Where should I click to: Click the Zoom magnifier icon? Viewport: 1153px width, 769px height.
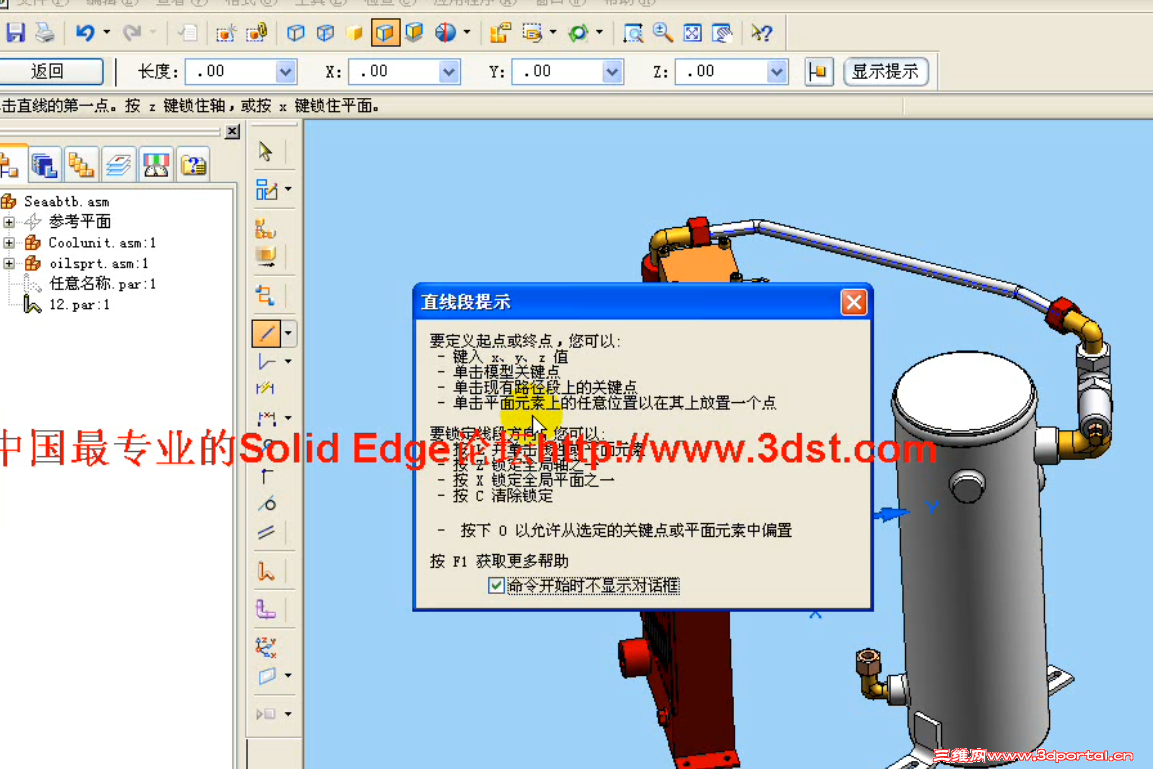tap(663, 32)
